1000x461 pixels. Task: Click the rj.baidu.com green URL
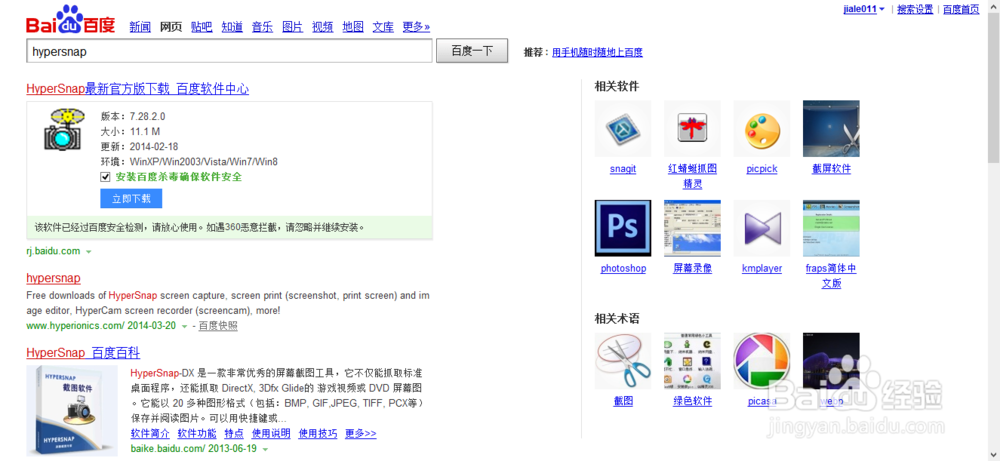(53, 251)
